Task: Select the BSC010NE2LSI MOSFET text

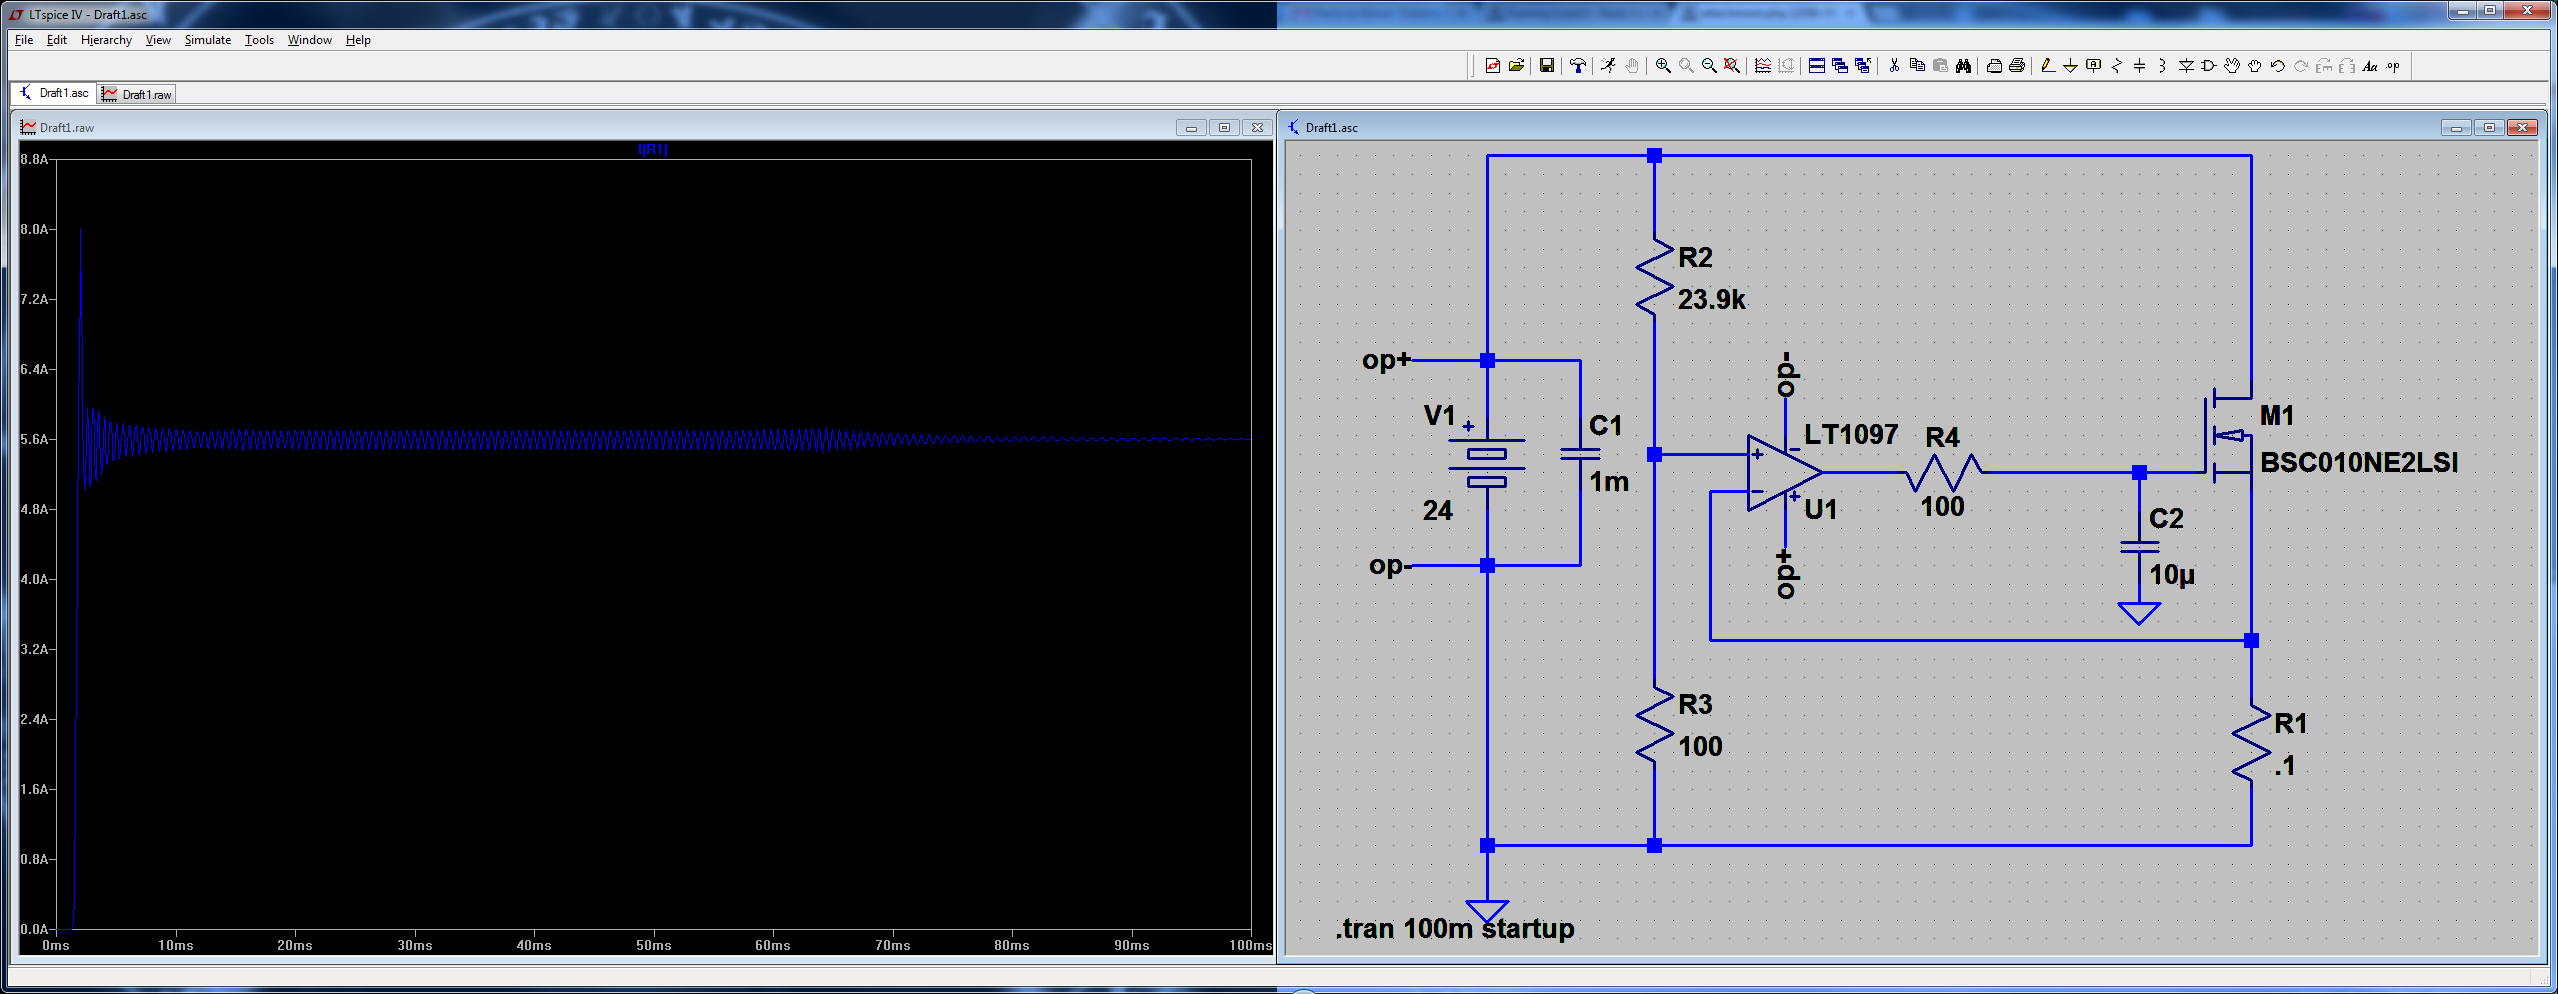Action: pos(2359,462)
